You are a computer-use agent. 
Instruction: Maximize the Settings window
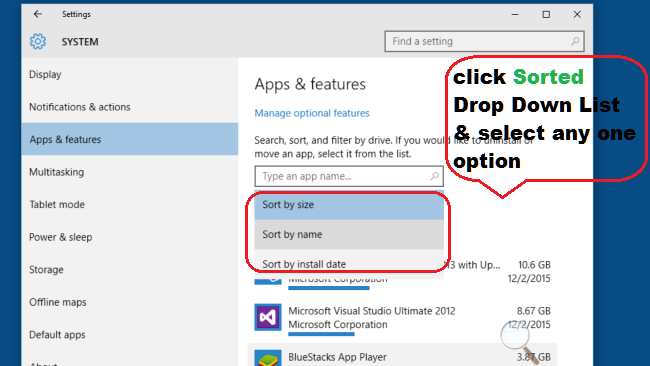pos(546,14)
